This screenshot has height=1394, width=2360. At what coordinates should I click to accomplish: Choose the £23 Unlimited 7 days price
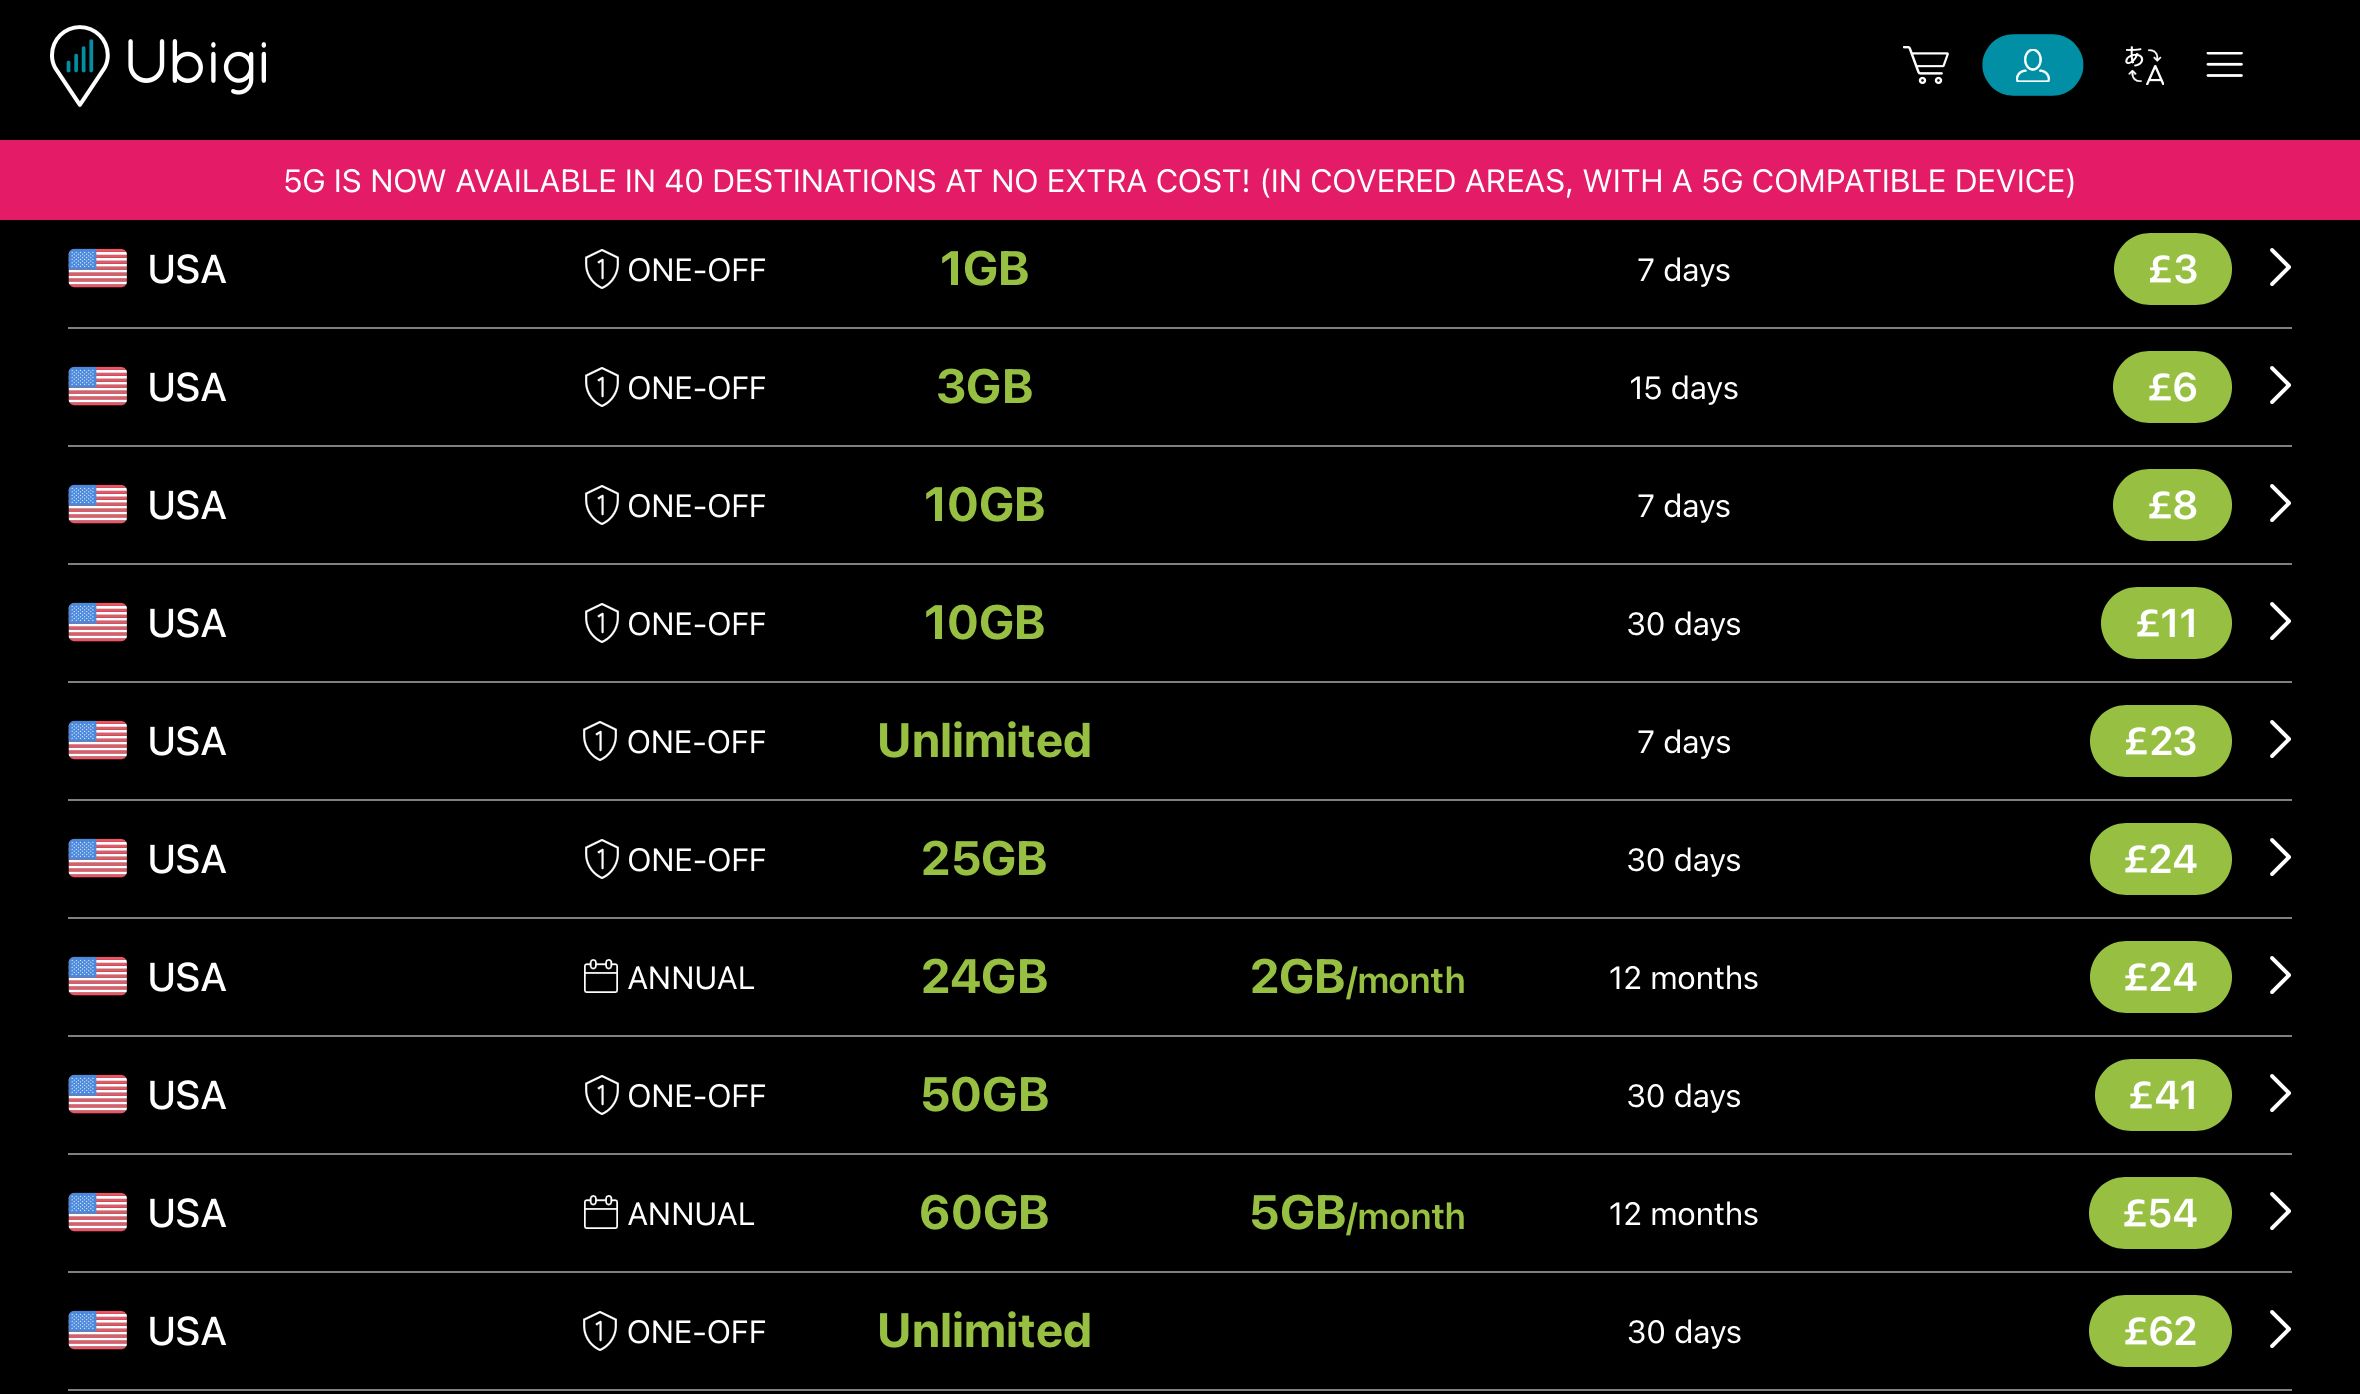coord(2160,741)
